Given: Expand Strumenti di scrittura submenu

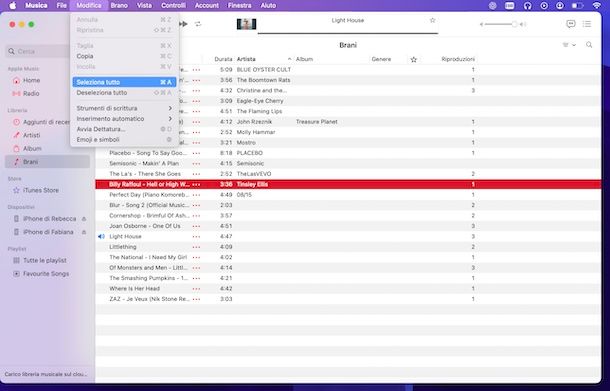Looking at the screenshot, I should pyautogui.click(x=124, y=108).
